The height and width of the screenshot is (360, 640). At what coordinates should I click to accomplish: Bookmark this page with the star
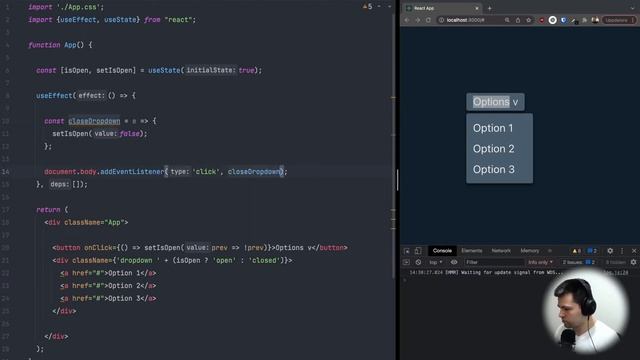coord(529,20)
